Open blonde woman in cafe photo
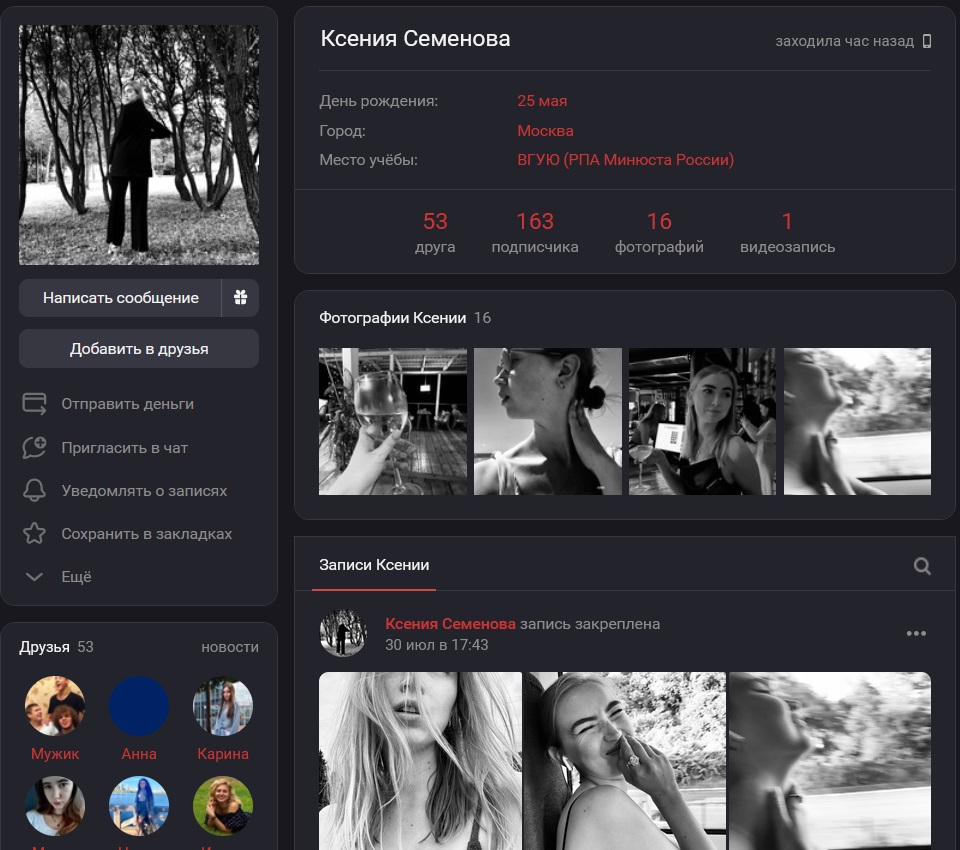Screen dimensions: 960x850 (702, 421)
